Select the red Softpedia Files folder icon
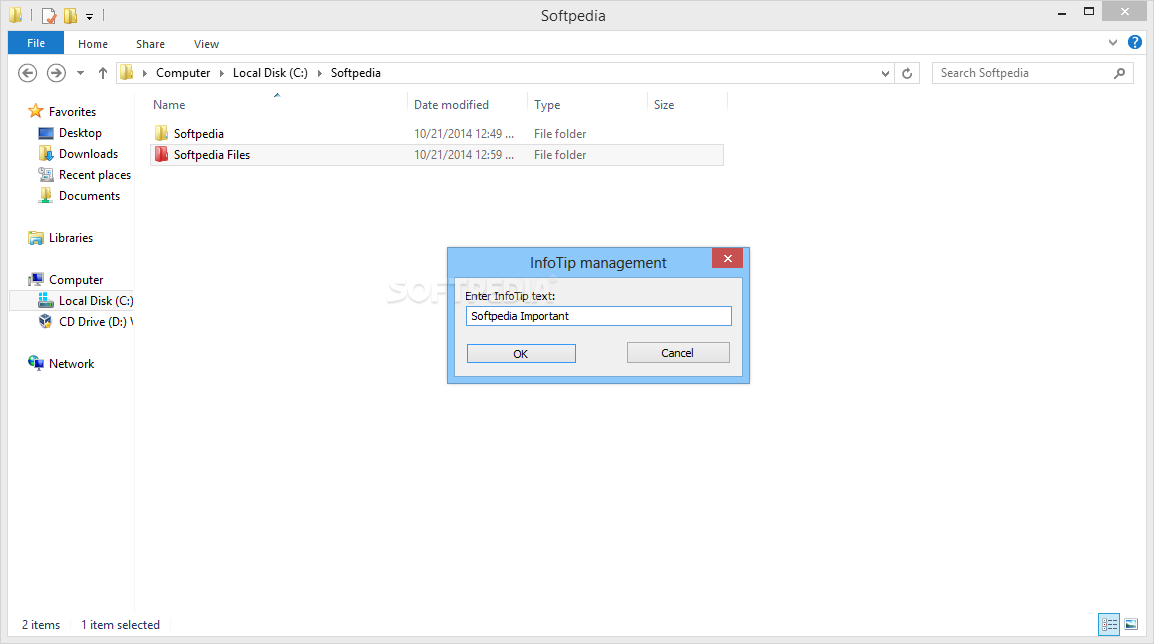1154x644 pixels. click(x=161, y=155)
